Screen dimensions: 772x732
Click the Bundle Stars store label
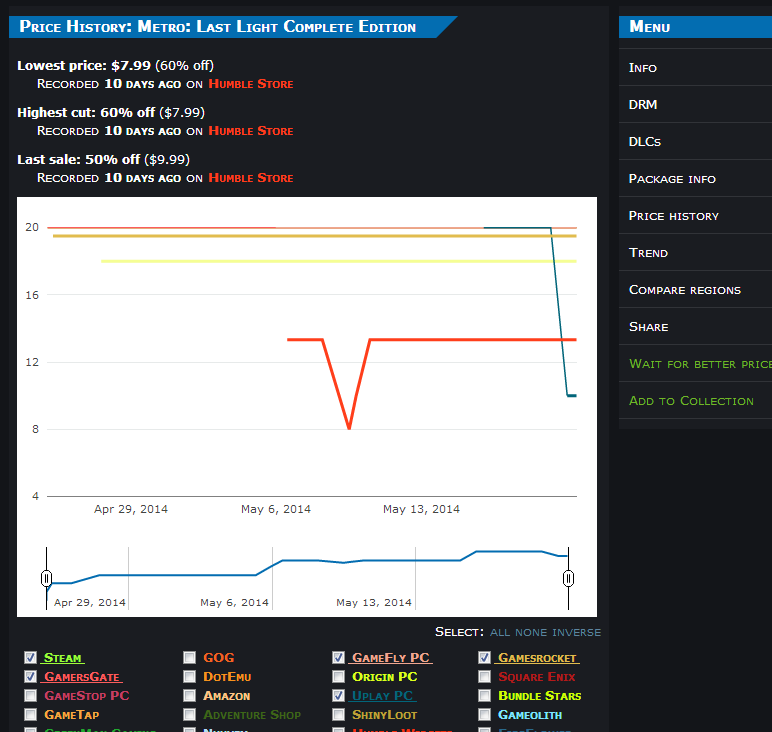[540, 696]
